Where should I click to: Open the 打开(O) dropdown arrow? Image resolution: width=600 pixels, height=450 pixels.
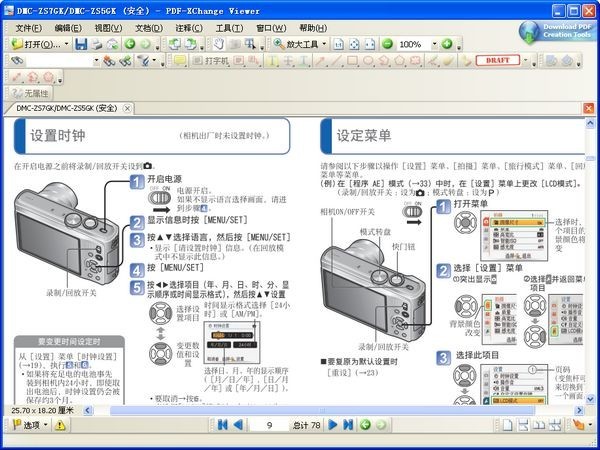click(66, 44)
